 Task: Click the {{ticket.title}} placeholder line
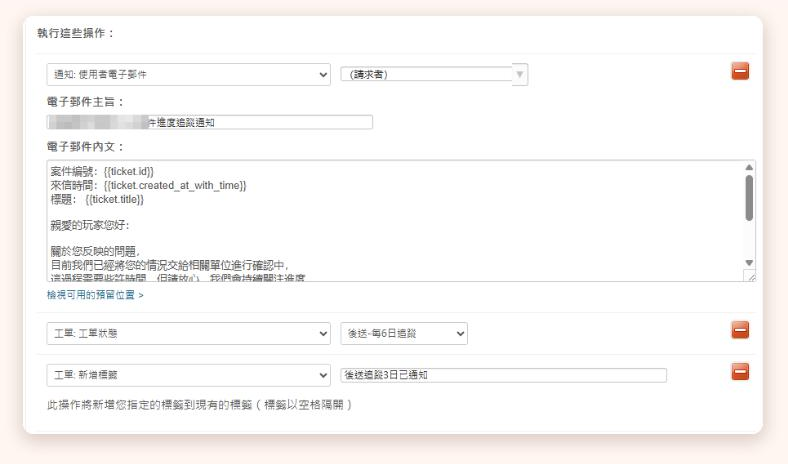pyautogui.click(x=97, y=200)
